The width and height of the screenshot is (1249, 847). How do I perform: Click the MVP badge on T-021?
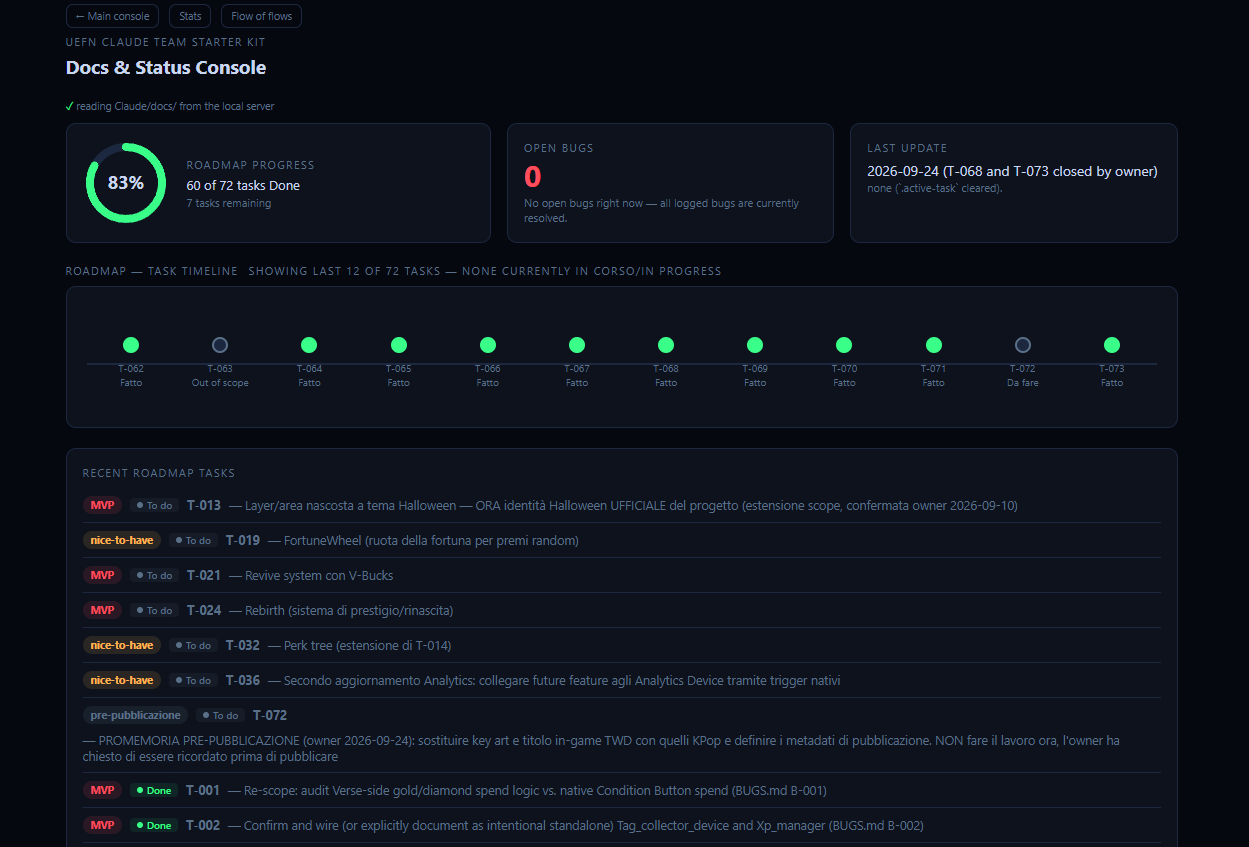point(102,575)
